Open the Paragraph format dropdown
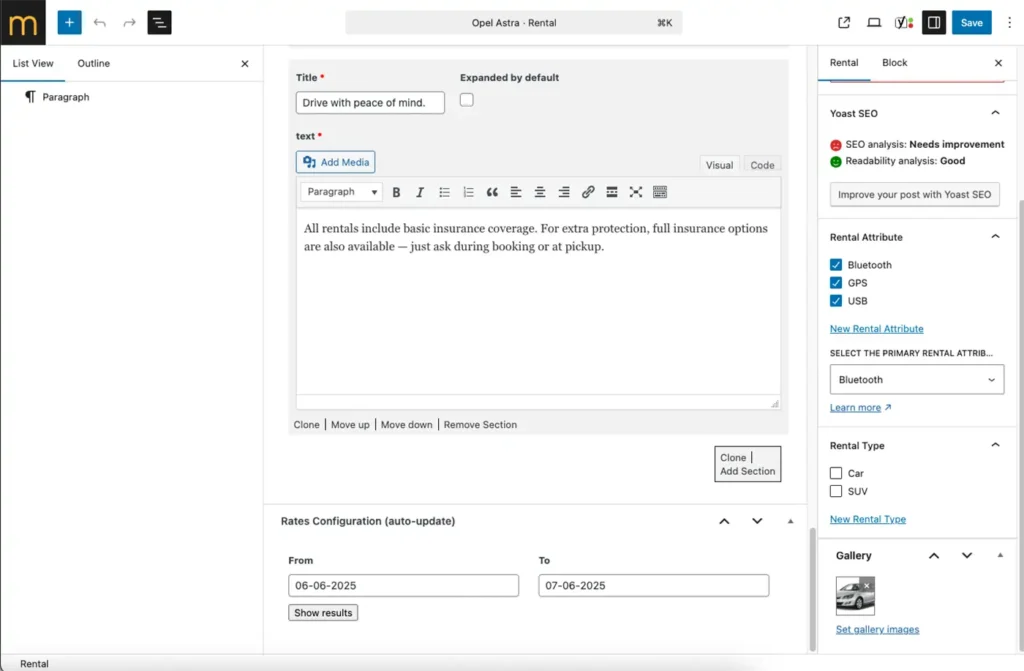This screenshot has width=1024, height=671. pyautogui.click(x=341, y=192)
